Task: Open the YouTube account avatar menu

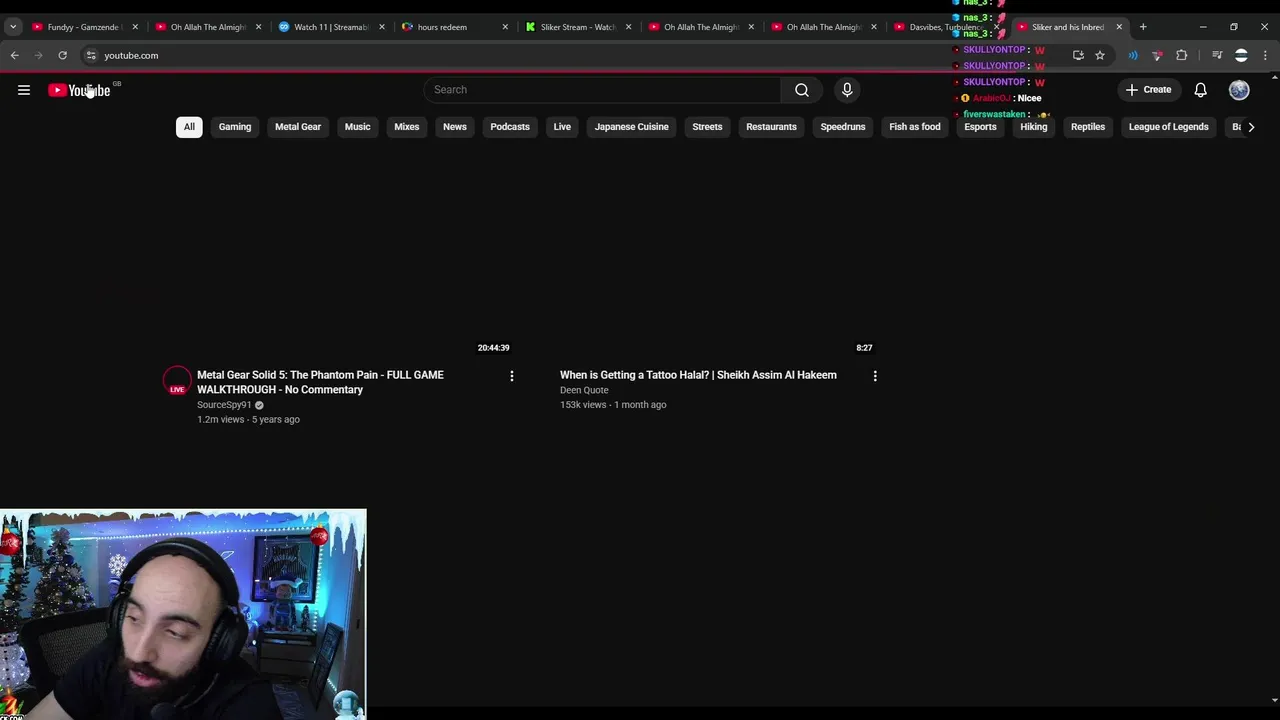Action: (1239, 90)
